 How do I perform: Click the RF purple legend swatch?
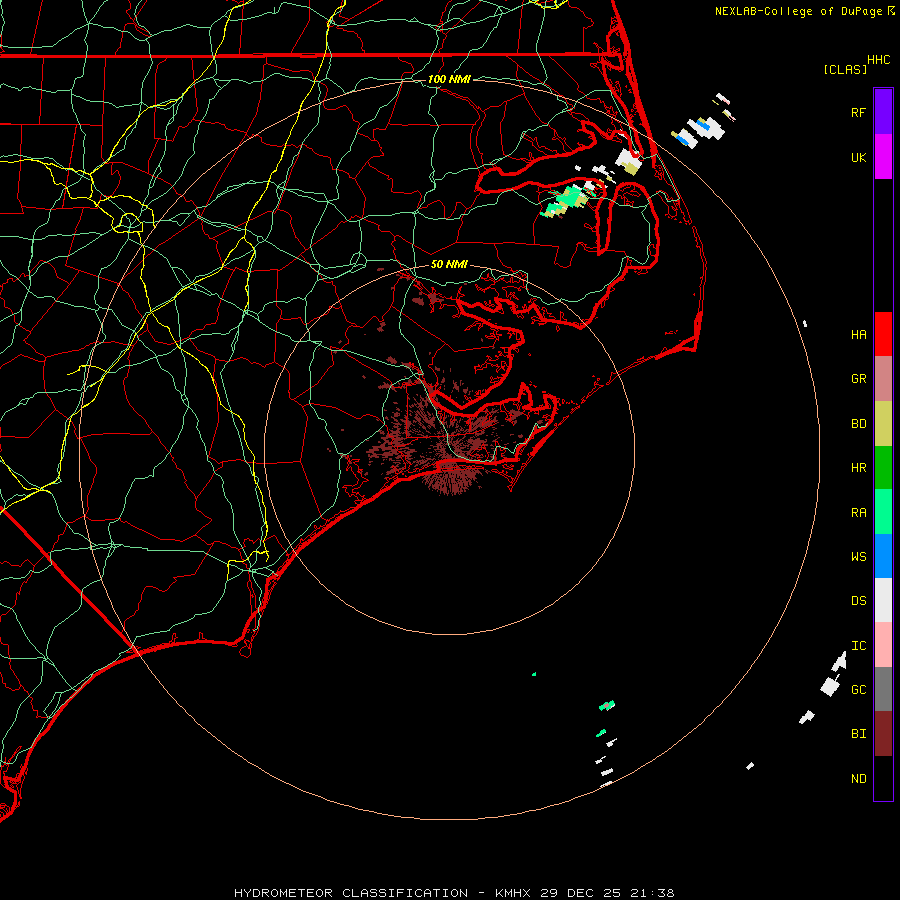pyautogui.click(x=883, y=112)
